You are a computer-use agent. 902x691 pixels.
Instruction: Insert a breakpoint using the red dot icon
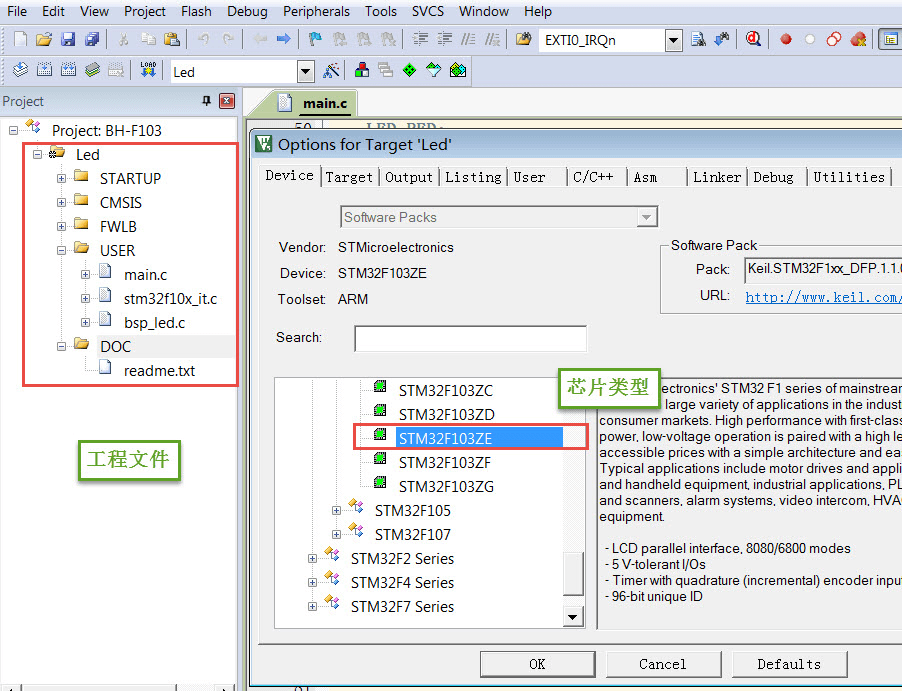pos(786,40)
